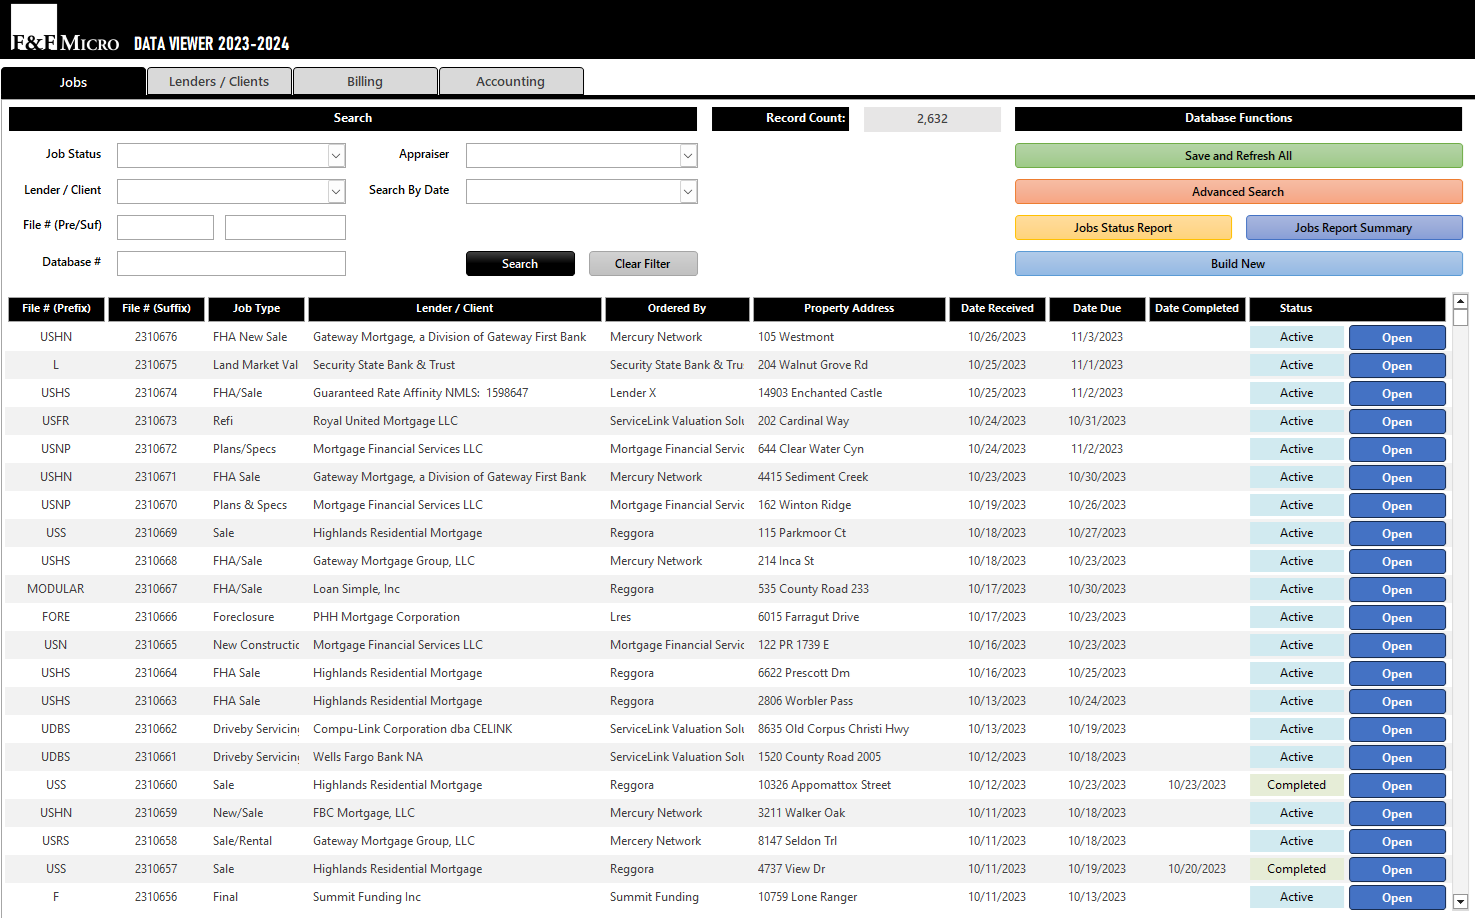Click the Loan Simple, Inc cell
This screenshot has height=918, width=1475.
455,589
